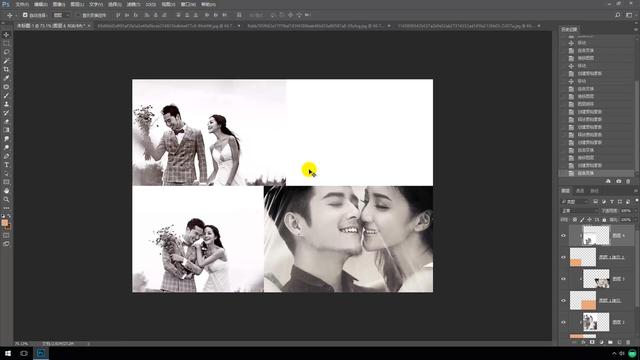Open the layer blend mode dropdown
640x360 pixels.
pyautogui.click(x=579, y=211)
